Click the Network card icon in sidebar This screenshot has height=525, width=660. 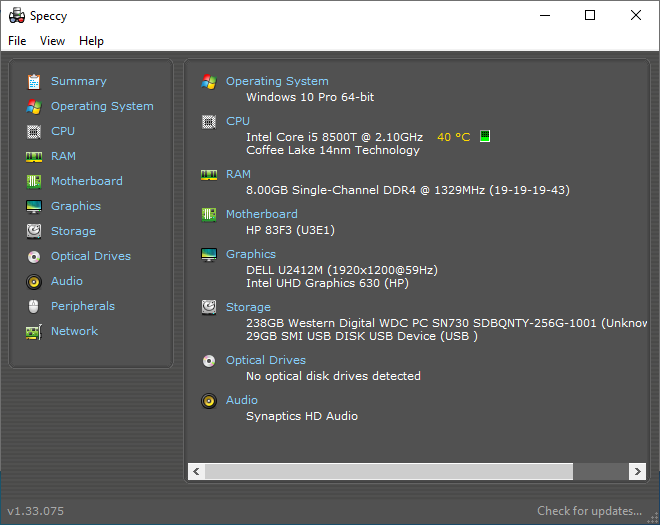coord(34,332)
